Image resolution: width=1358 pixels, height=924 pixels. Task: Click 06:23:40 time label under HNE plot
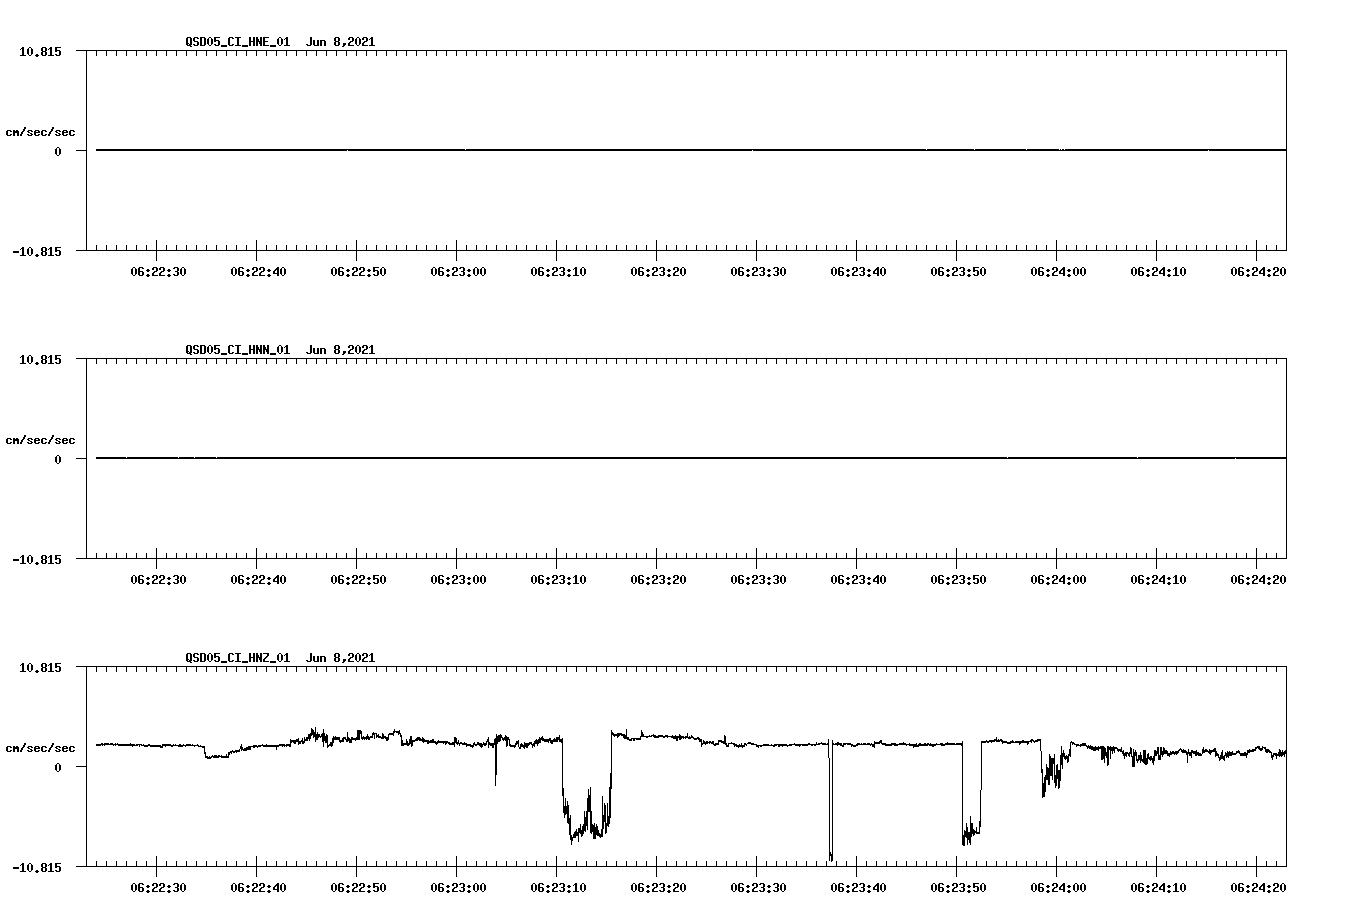[x=858, y=272]
